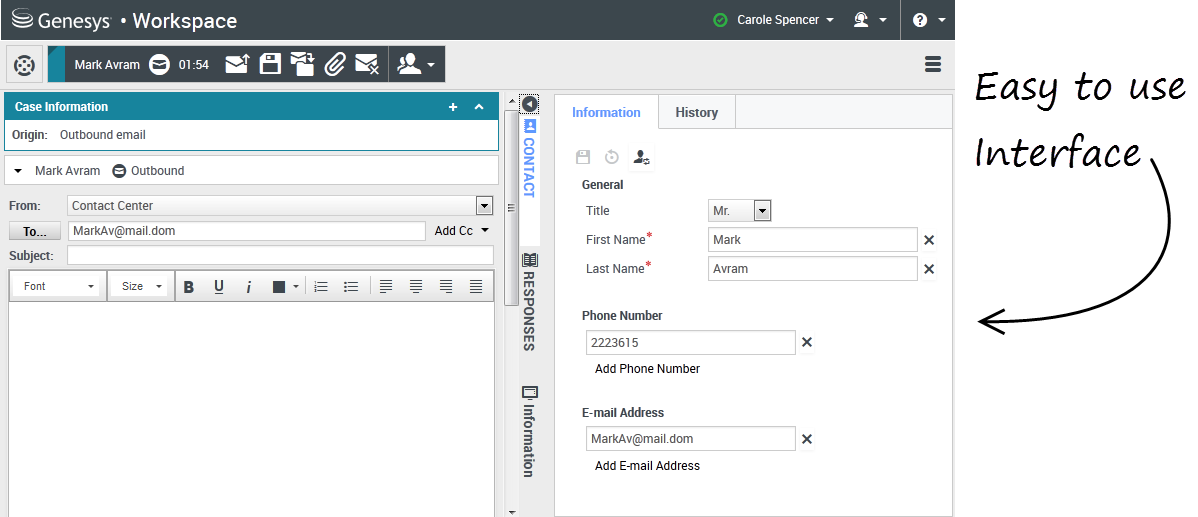Screen dimensions: 1198x517
Task: Click into the Subject input field
Action: point(280,256)
